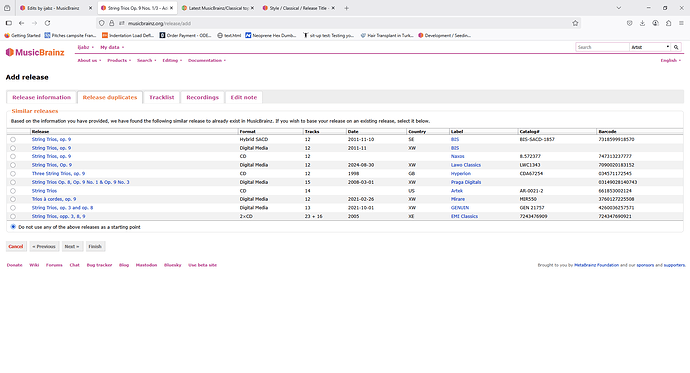690x373 pixels.
Task: Switch to Edit note tab
Action: (244, 97)
